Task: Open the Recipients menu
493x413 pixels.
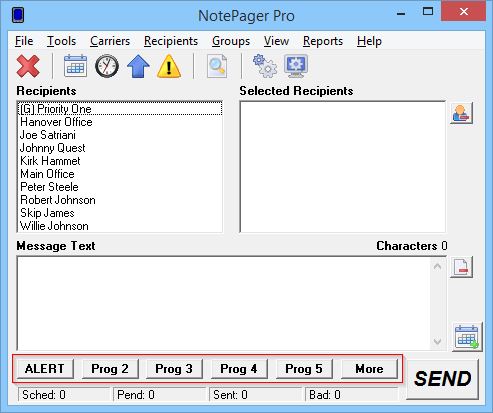Action: click(171, 41)
